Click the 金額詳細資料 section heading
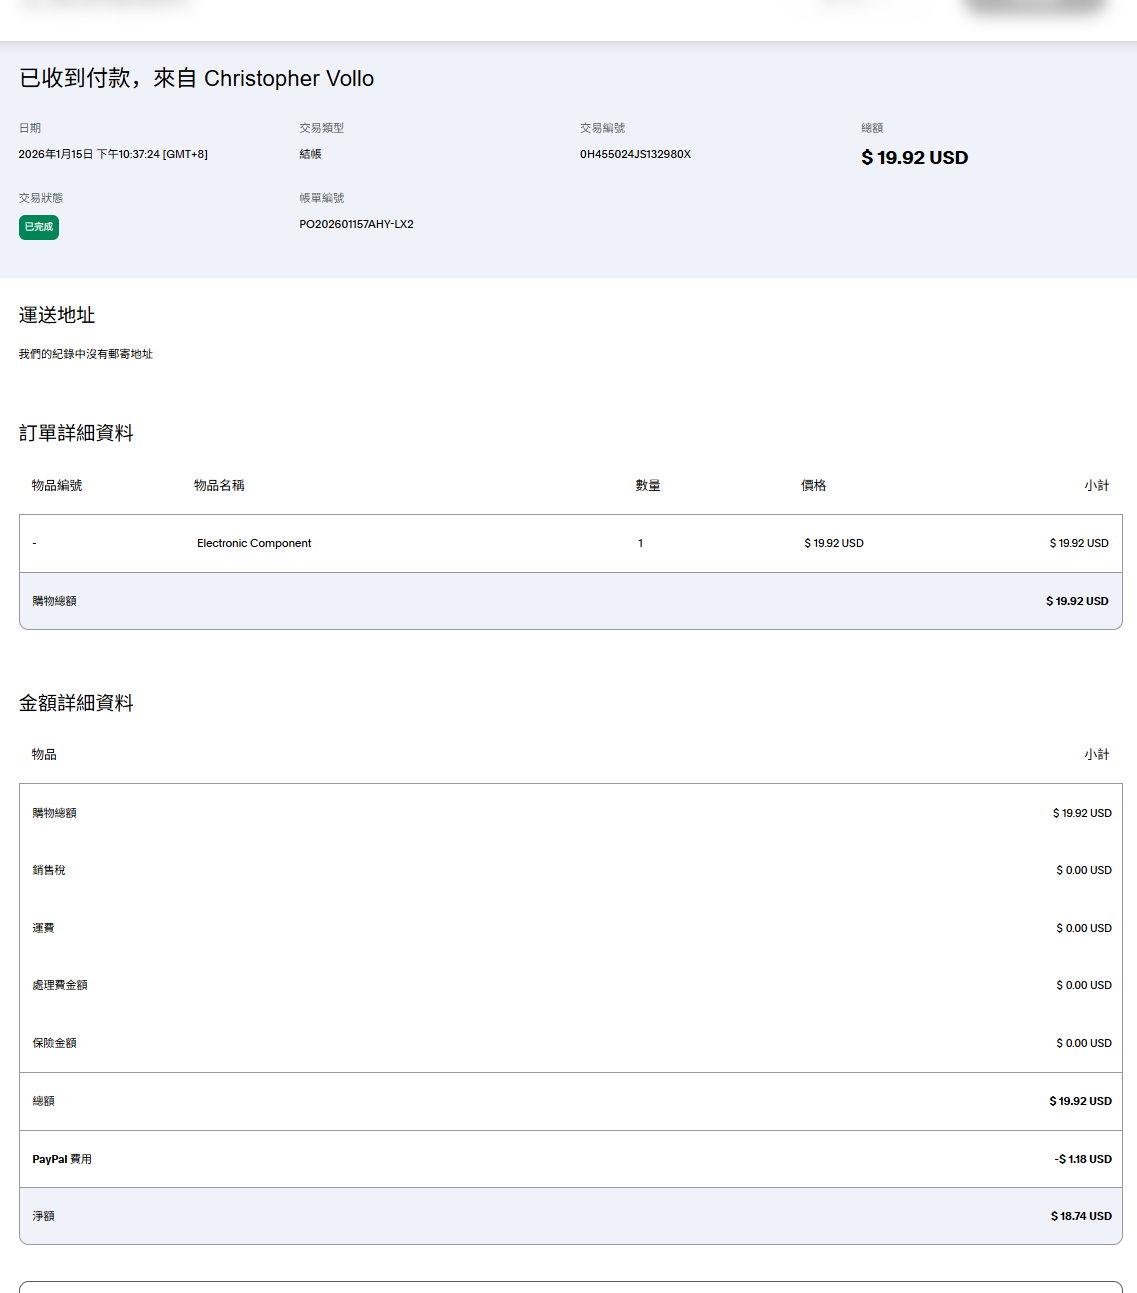The image size is (1137, 1293). pyautogui.click(x=76, y=703)
